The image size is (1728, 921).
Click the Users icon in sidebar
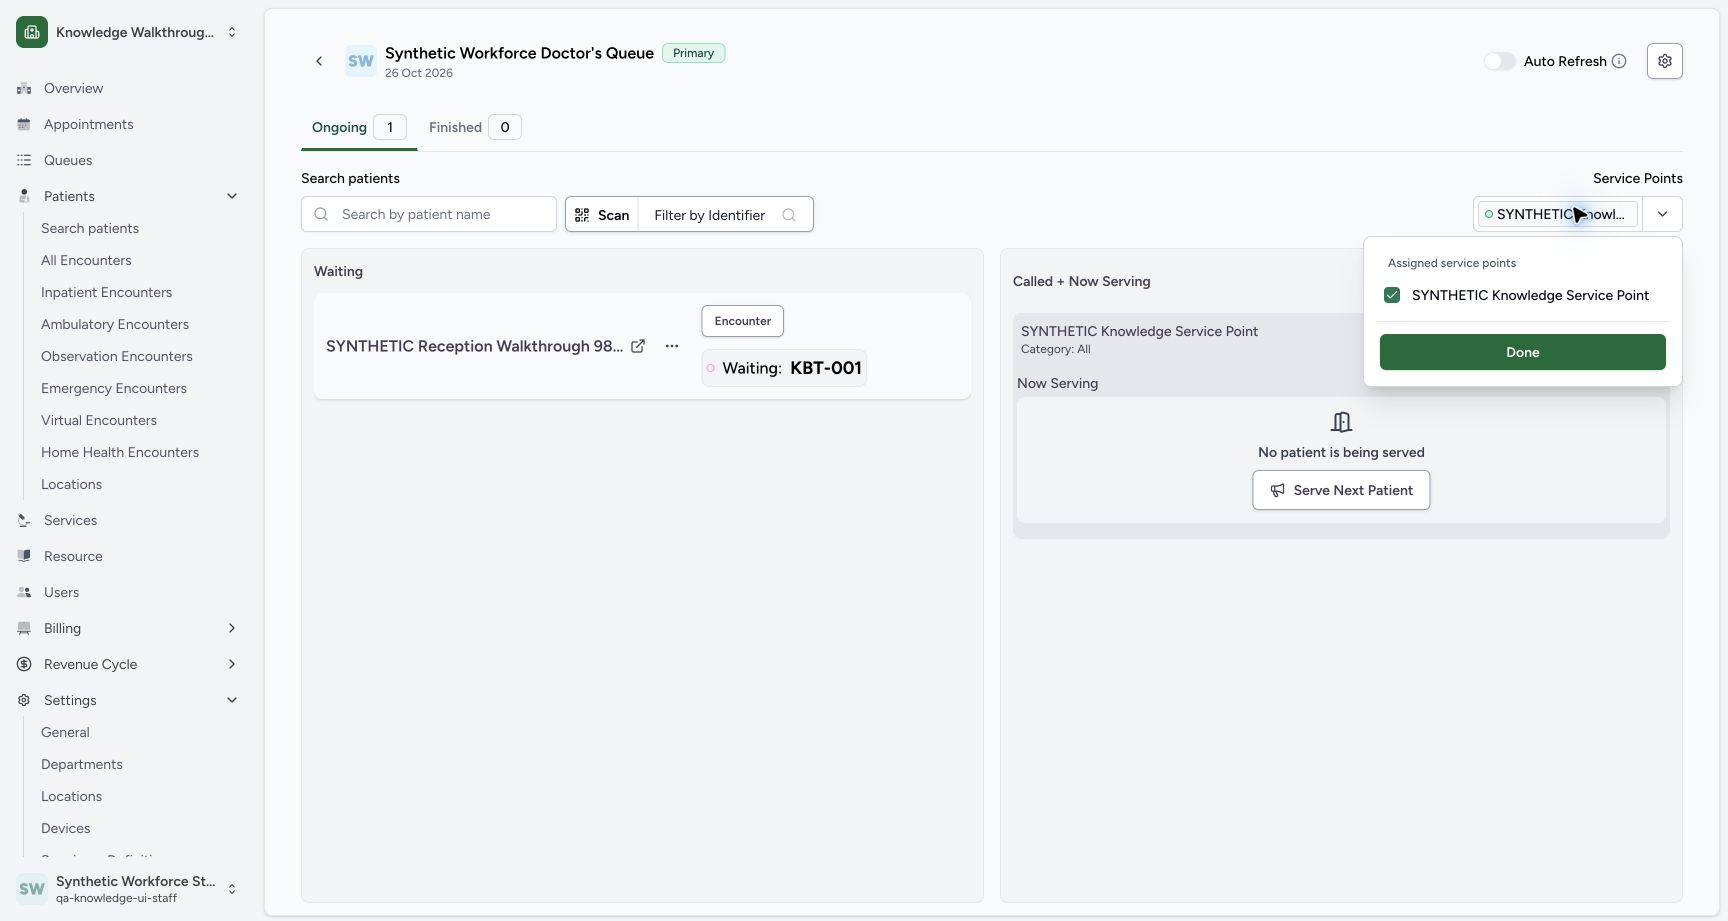(24, 592)
